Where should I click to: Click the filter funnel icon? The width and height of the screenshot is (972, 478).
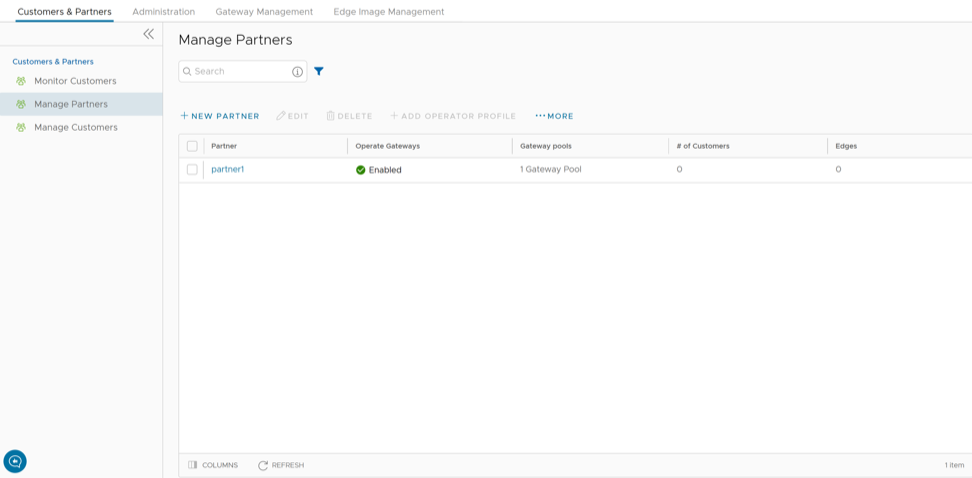pos(319,72)
